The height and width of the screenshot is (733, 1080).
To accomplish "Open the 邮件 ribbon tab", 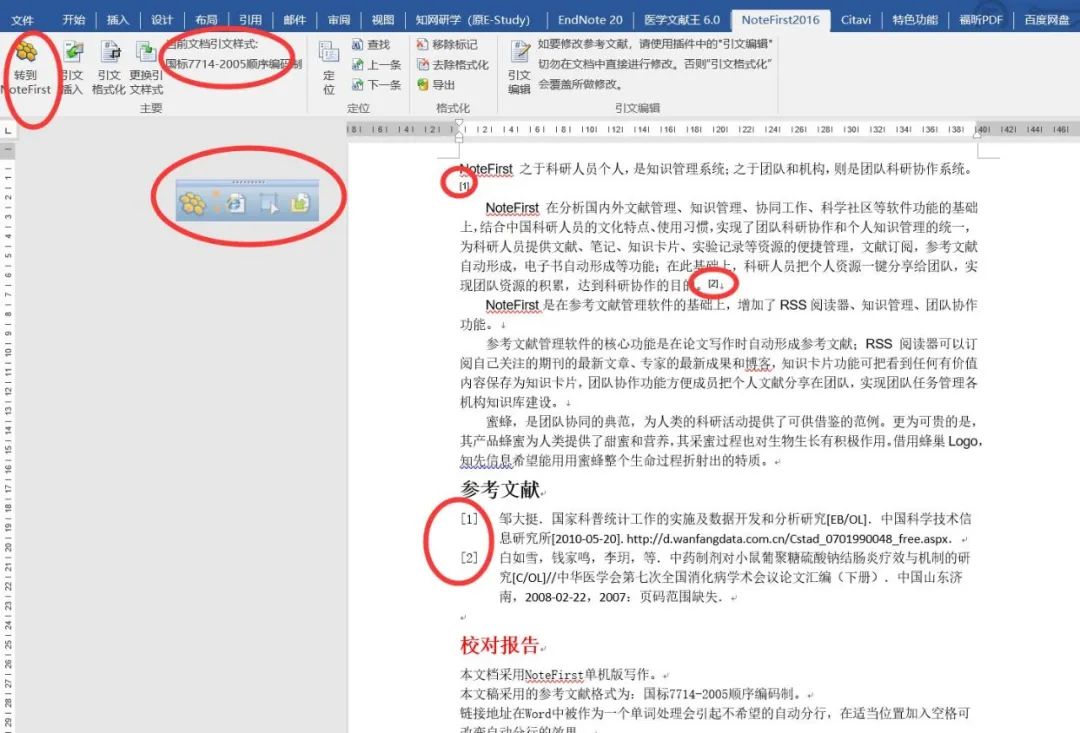I will point(294,20).
